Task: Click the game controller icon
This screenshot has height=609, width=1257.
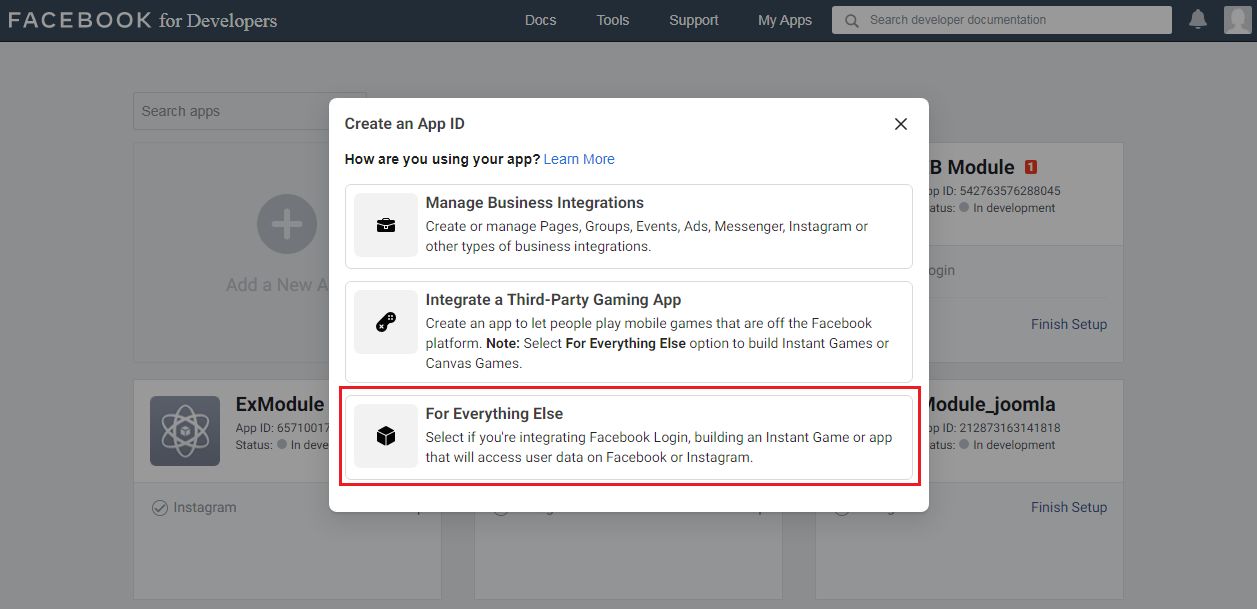Action: click(x=386, y=322)
